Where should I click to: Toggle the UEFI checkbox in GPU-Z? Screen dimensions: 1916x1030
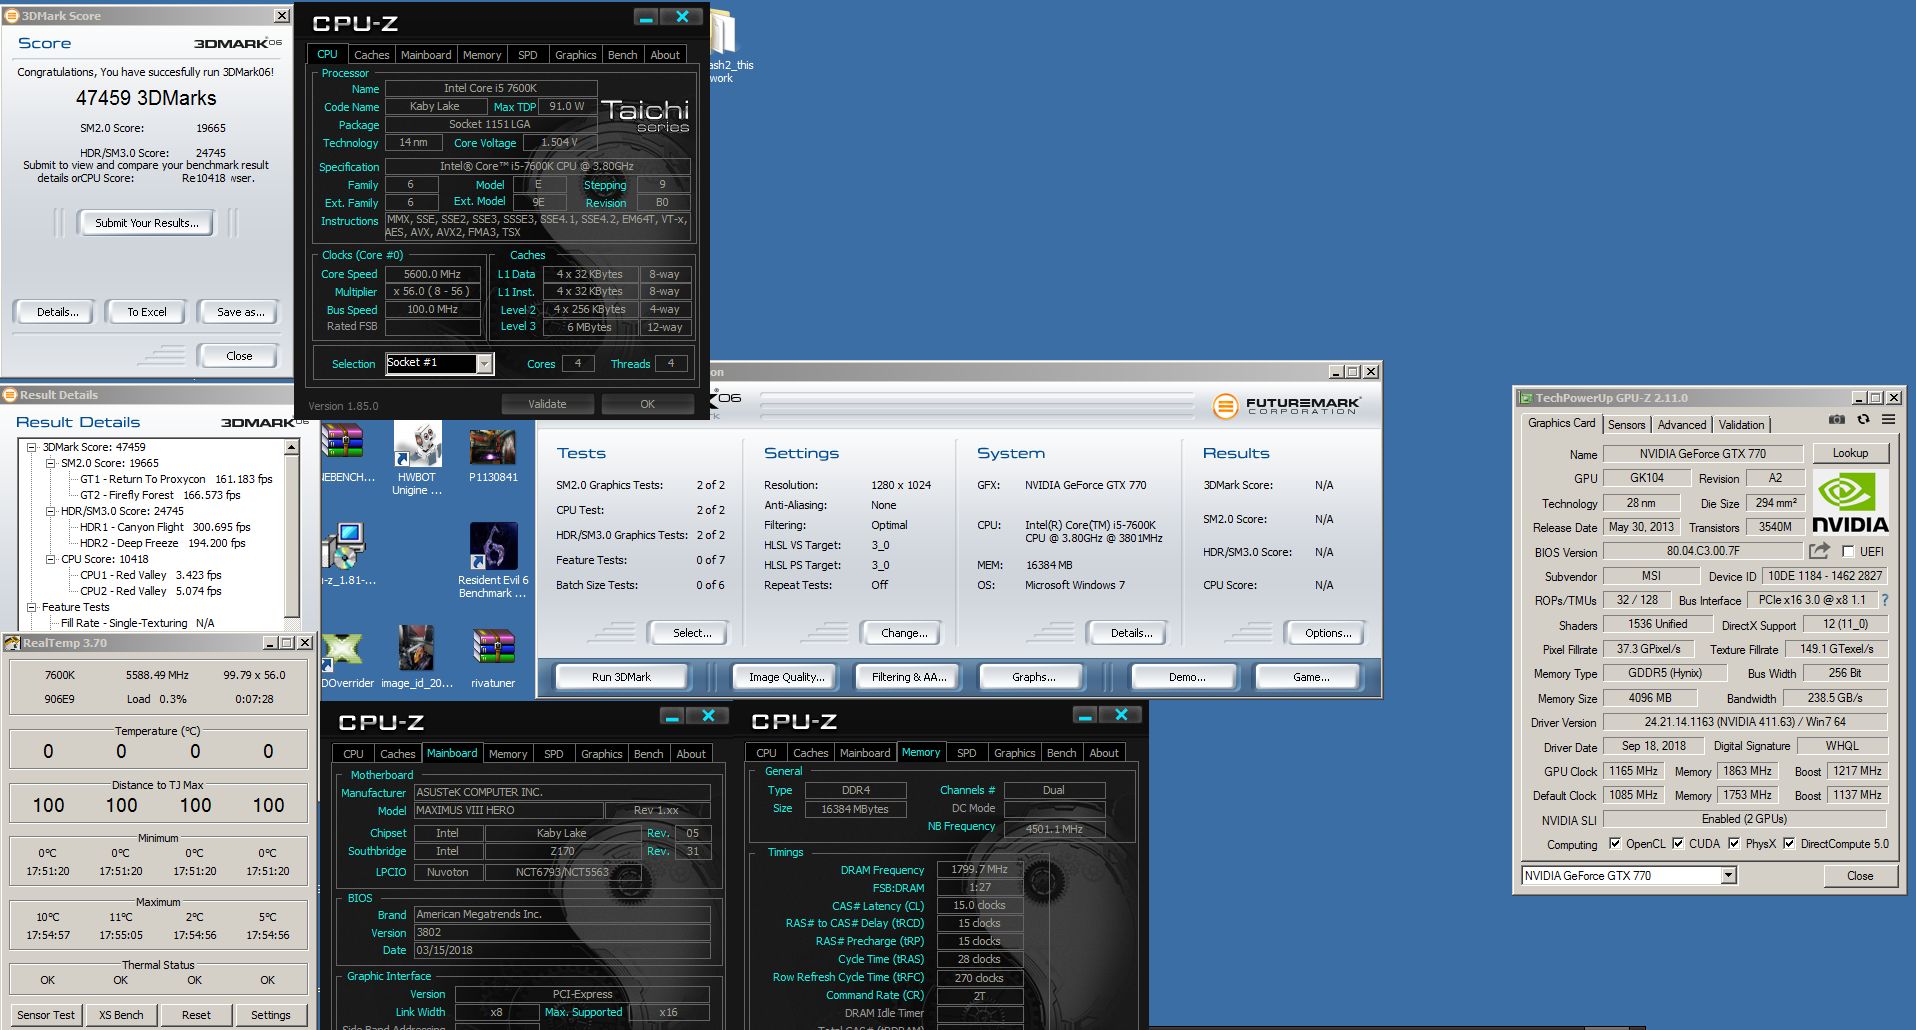1848,552
